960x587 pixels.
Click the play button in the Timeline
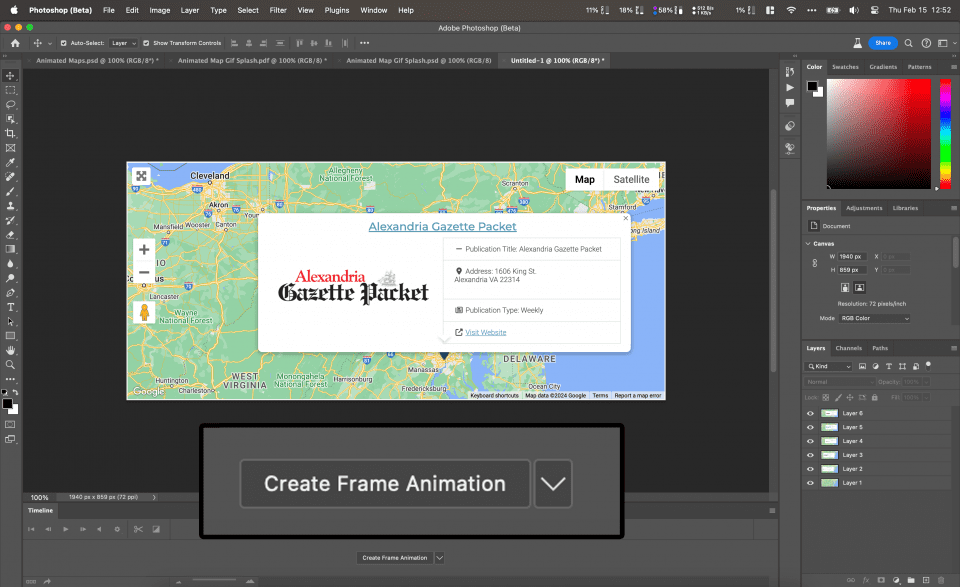[66, 529]
